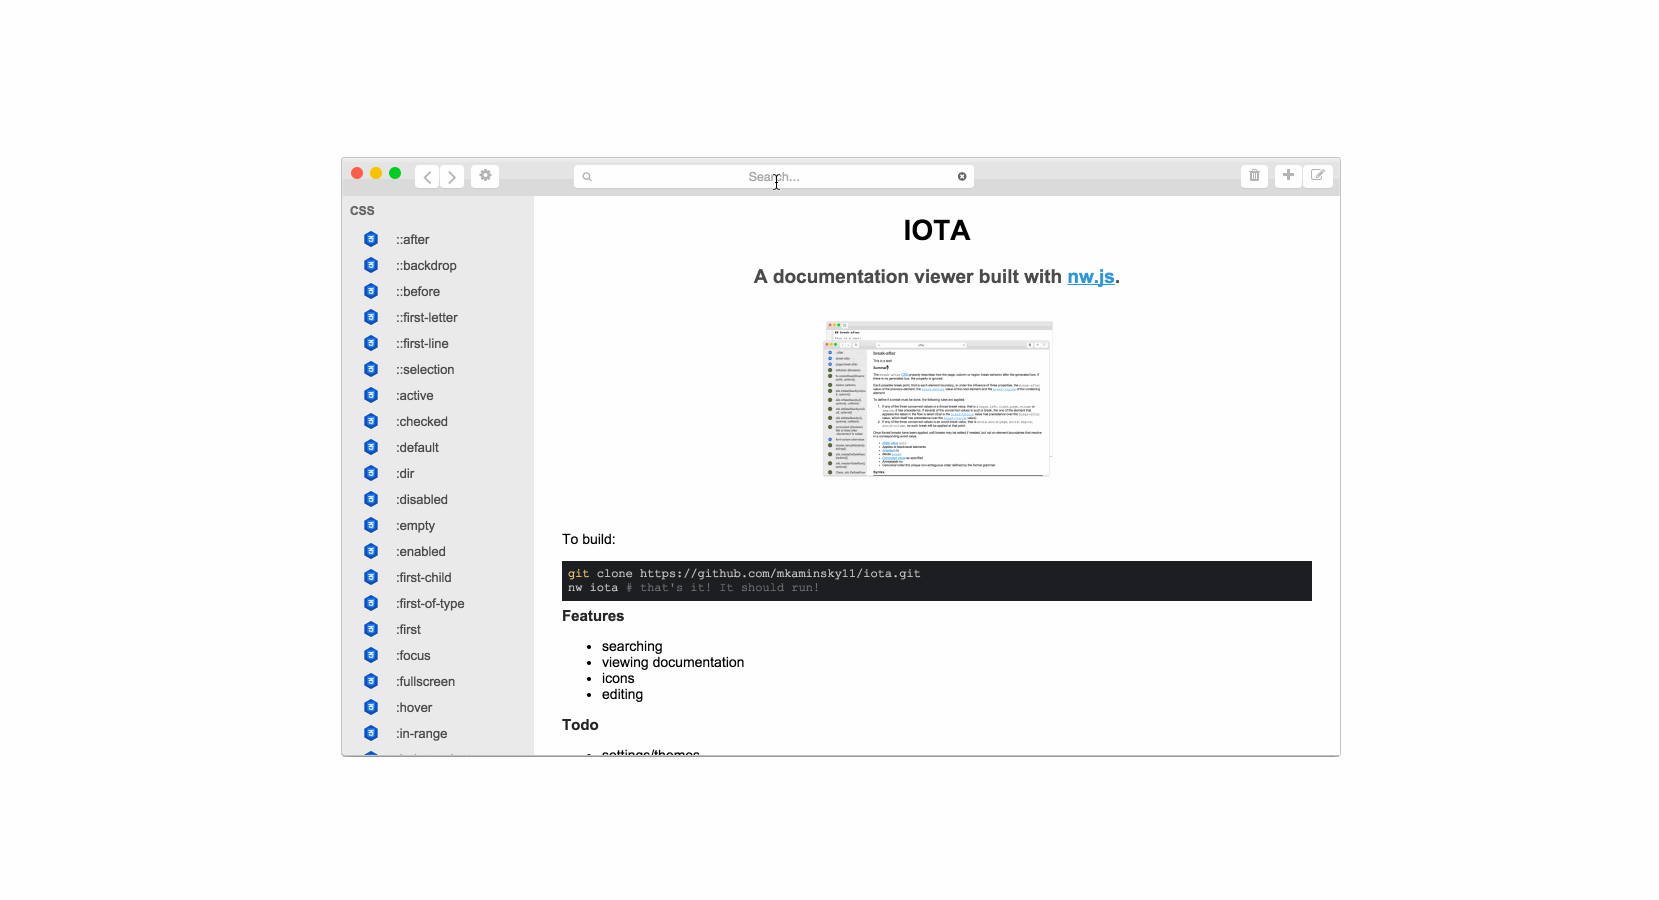Open the ::after documentation entry
Screen dimensions: 1659x900
point(412,240)
